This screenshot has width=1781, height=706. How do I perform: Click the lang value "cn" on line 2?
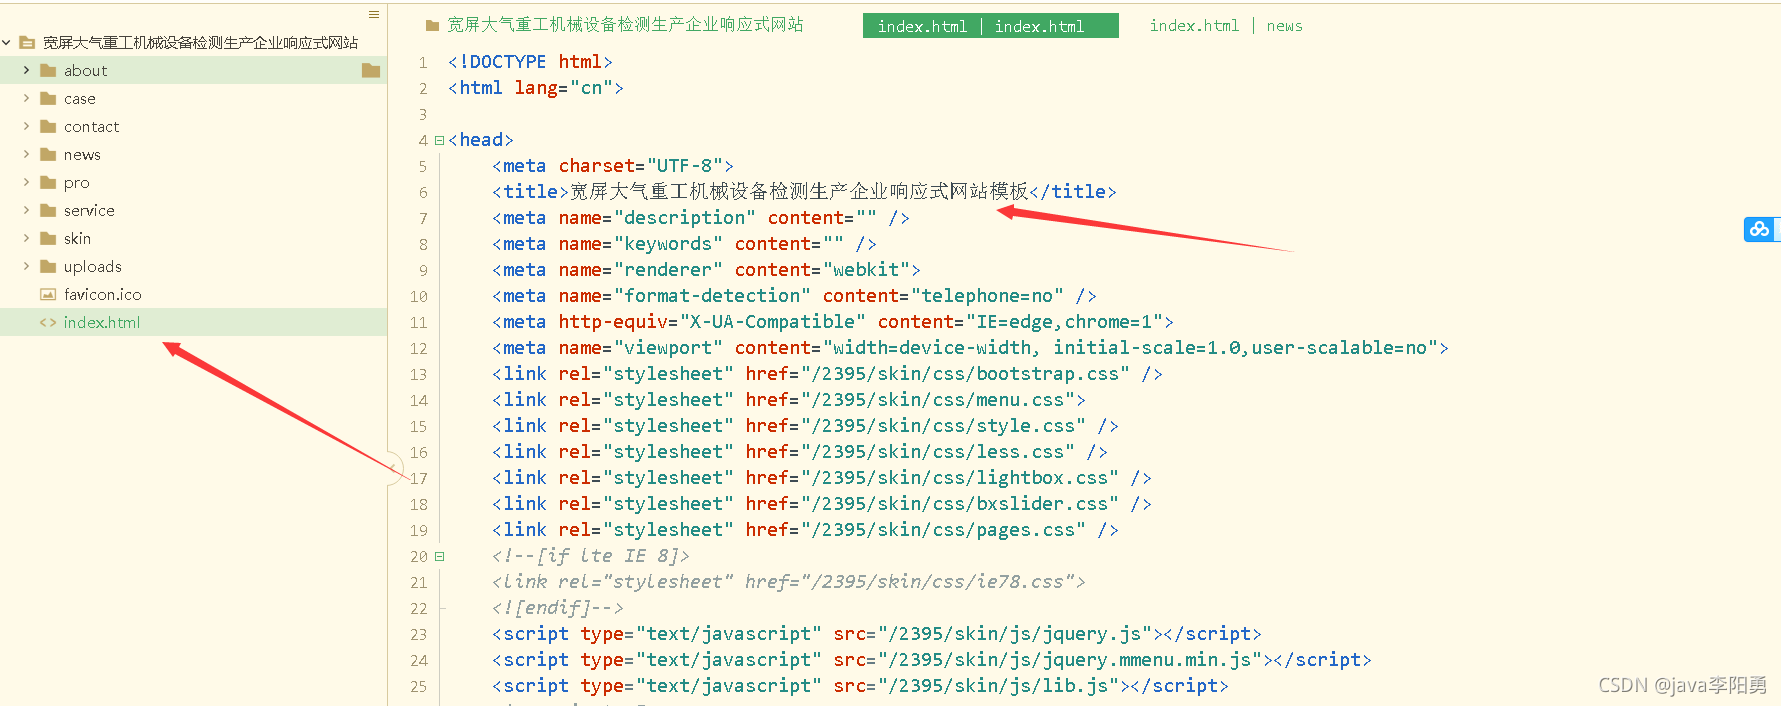tap(591, 88)
